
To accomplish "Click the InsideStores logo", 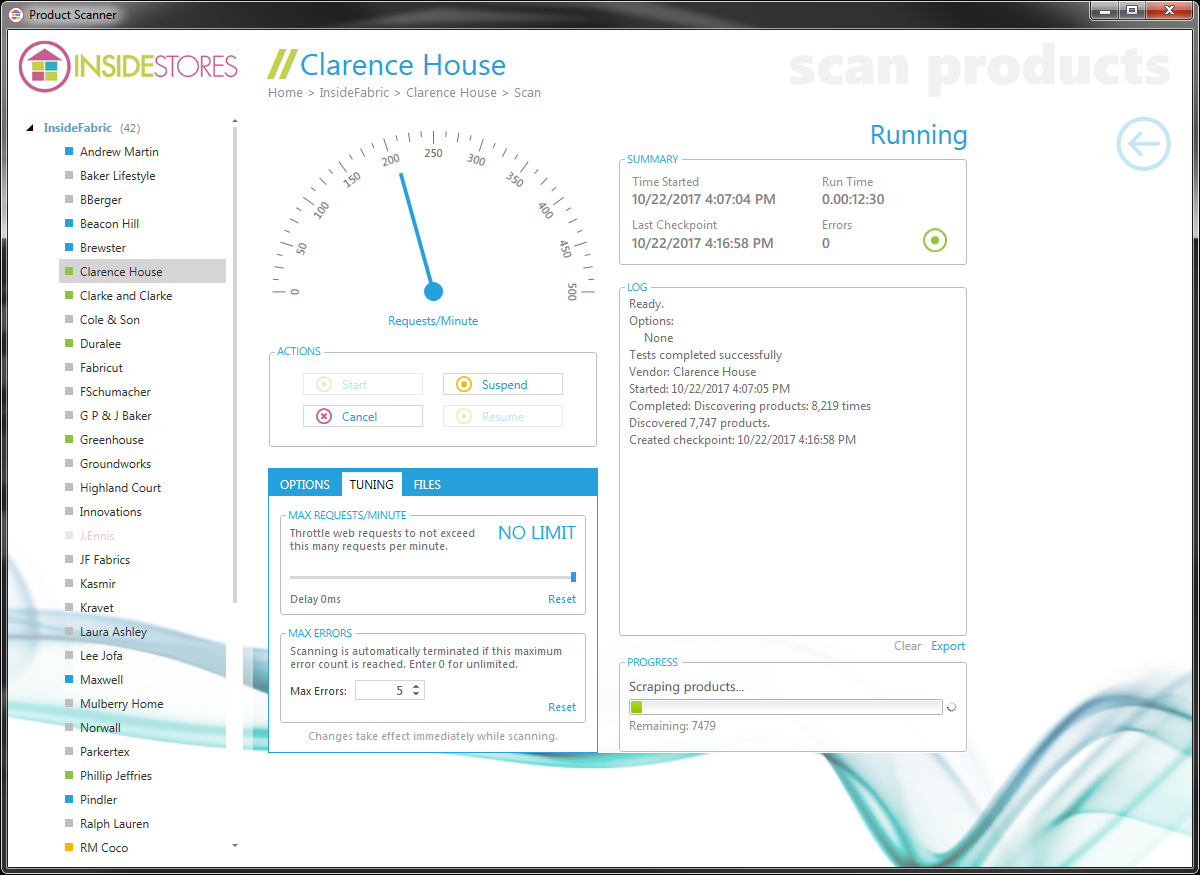I will coord(129,67).
